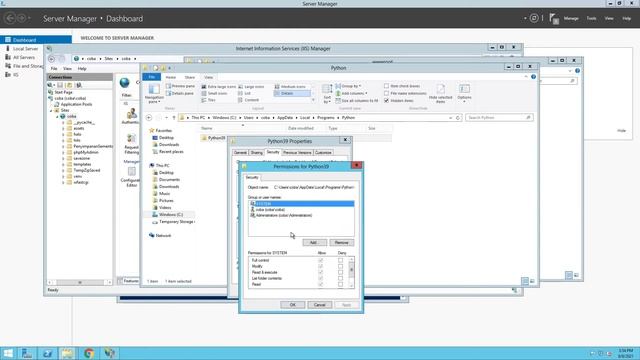Select Small icons layout
The width and height of the screenshot is (640, 360).
(215, 93)
